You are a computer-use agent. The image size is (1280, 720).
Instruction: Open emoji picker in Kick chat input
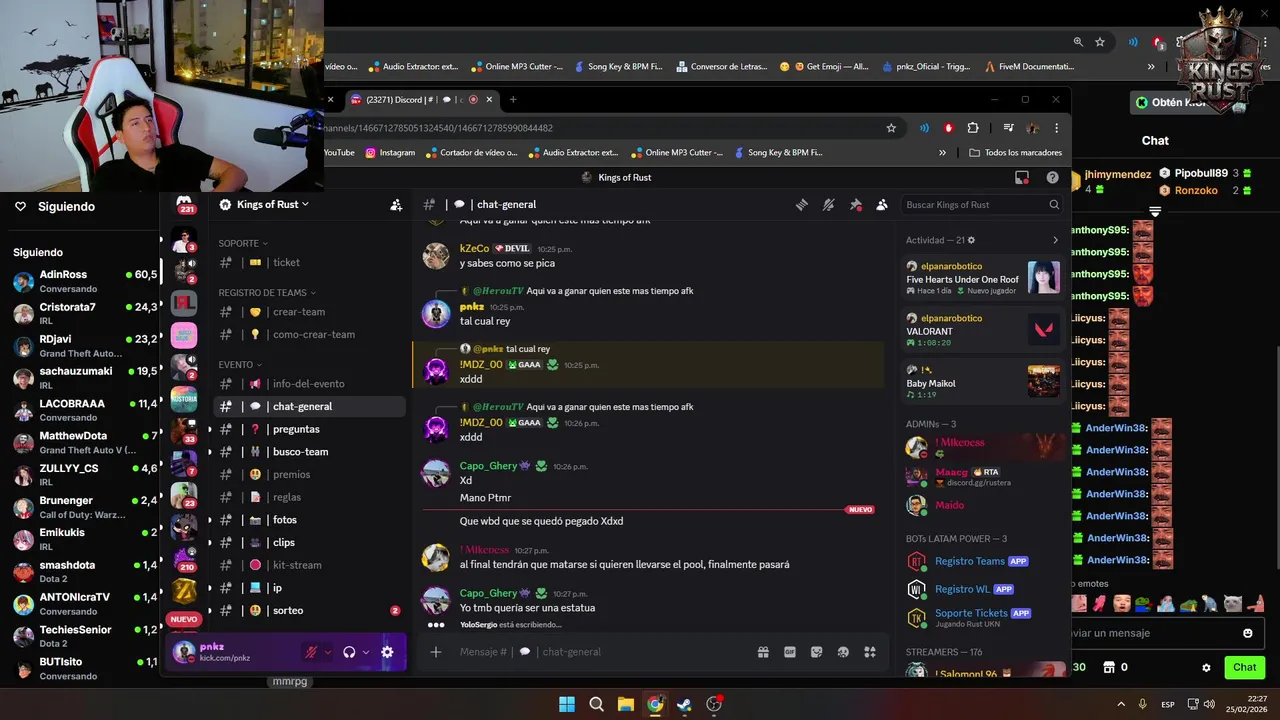1247,633
